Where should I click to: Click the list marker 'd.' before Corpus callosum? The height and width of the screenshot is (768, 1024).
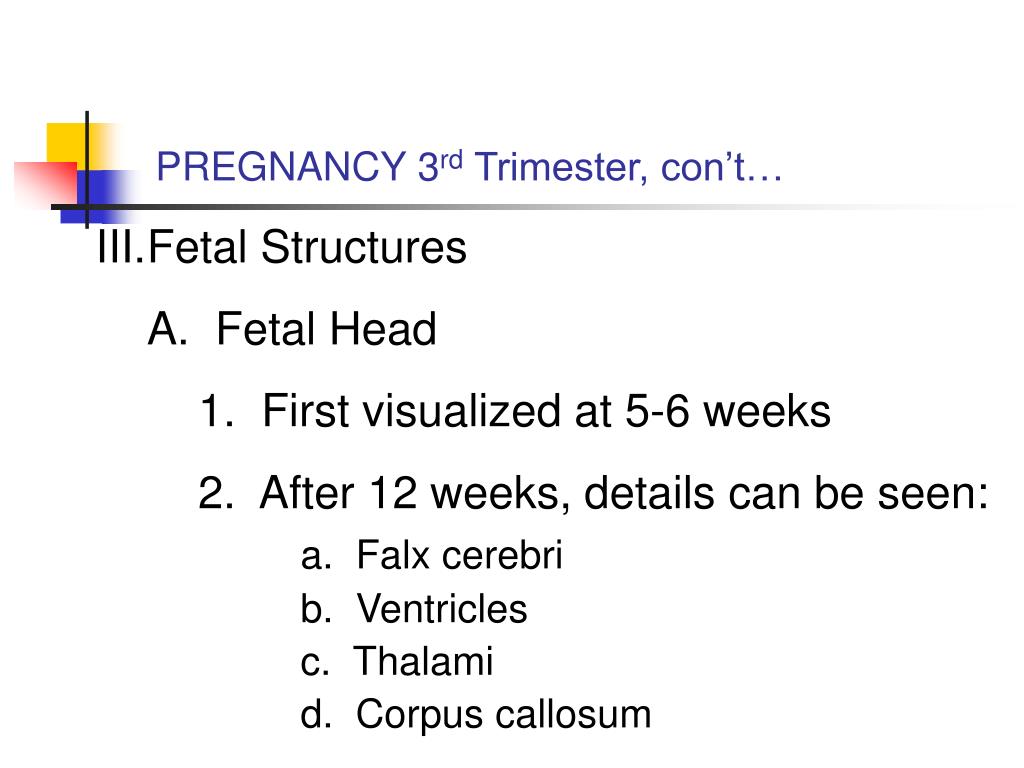(x=316, y=714)
